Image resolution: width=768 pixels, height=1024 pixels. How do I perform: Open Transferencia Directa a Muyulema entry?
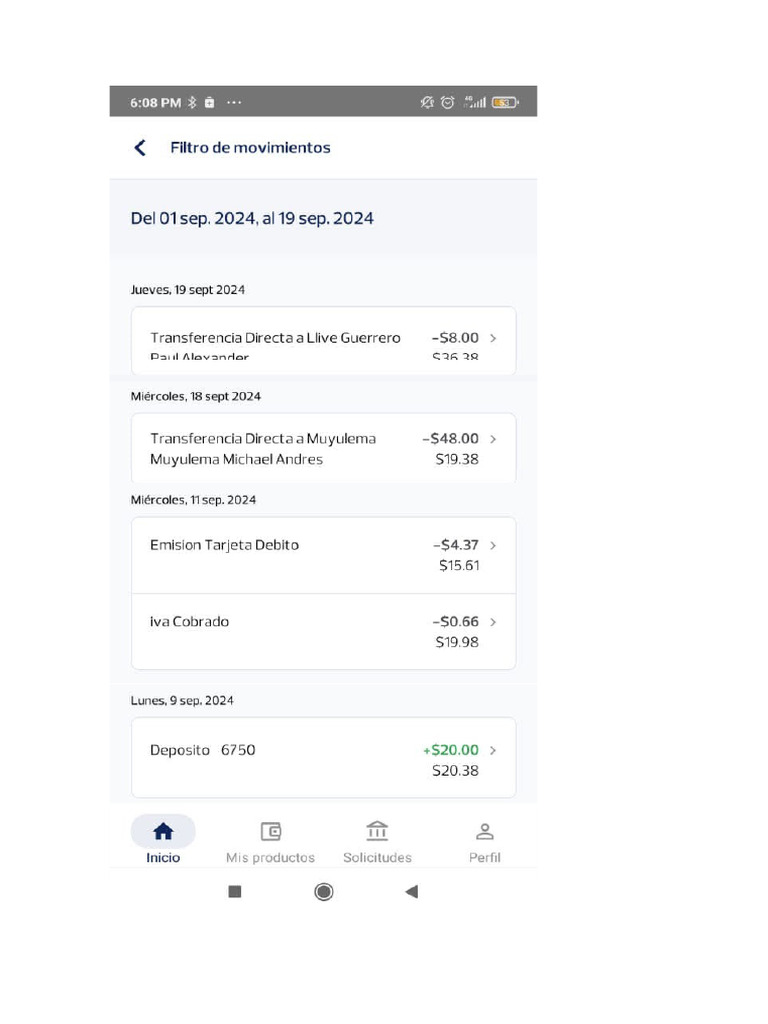pyautogui.click(x=263, y=449)
